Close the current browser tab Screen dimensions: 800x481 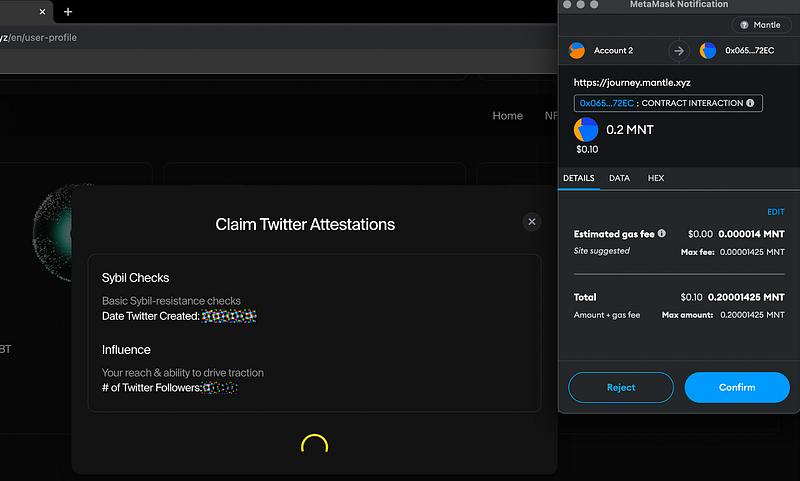point(42,11)
